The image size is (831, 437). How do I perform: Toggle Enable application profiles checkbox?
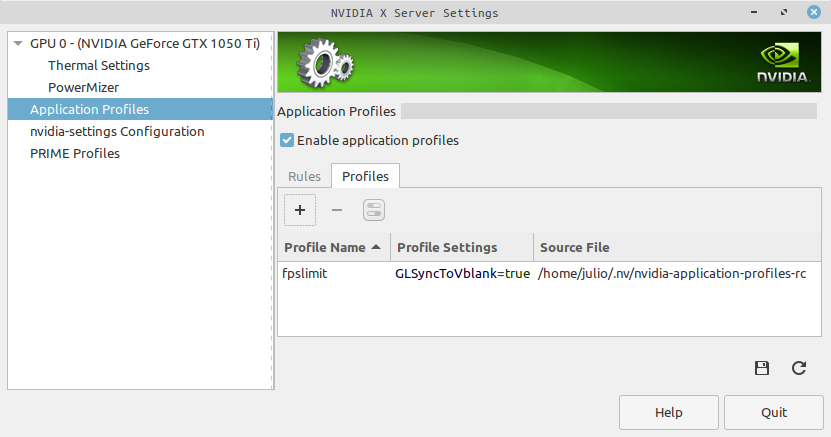click(x=287, y=140)
